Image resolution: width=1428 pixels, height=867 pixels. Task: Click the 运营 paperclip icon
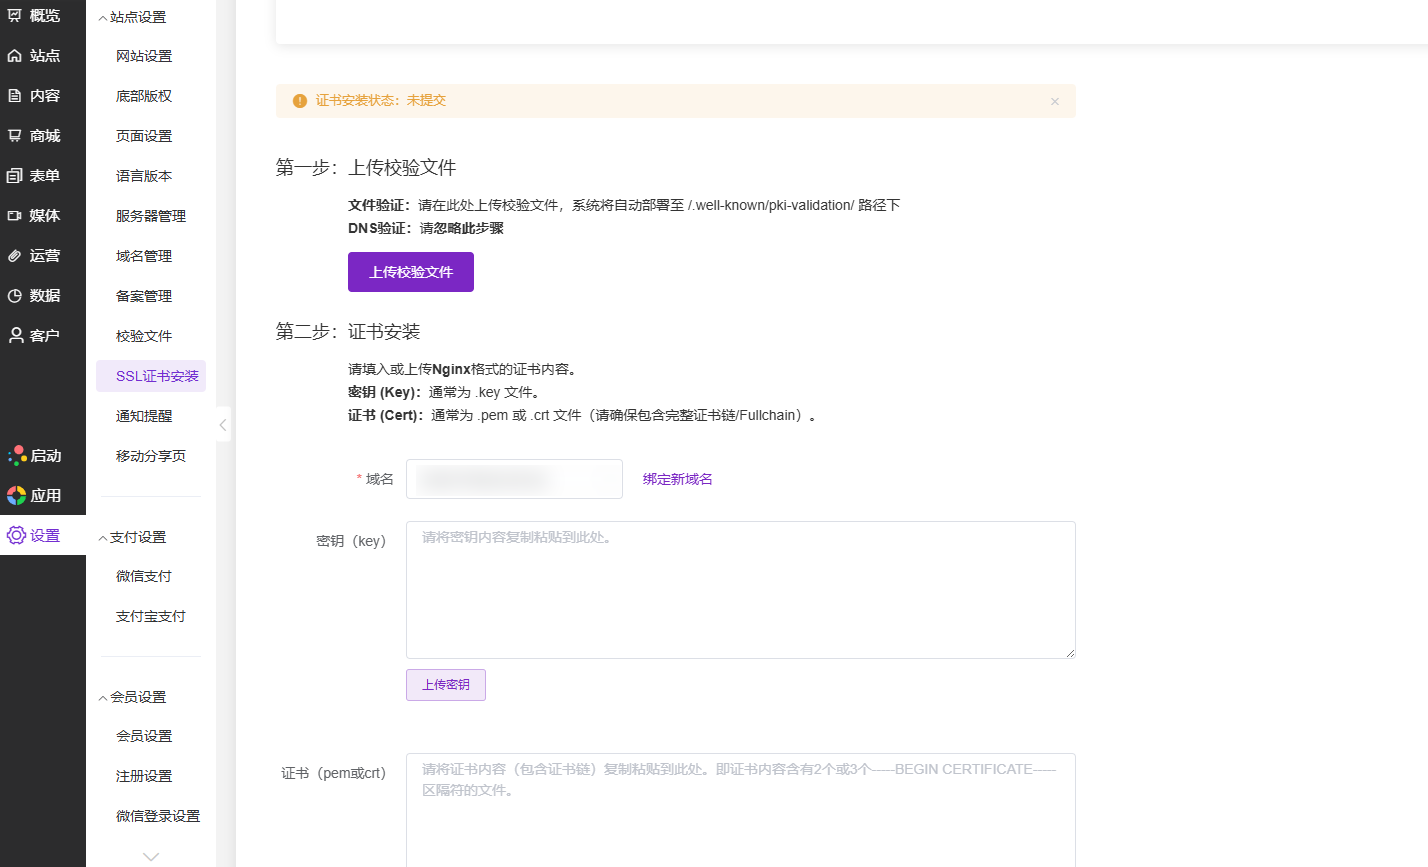[15, 256]
